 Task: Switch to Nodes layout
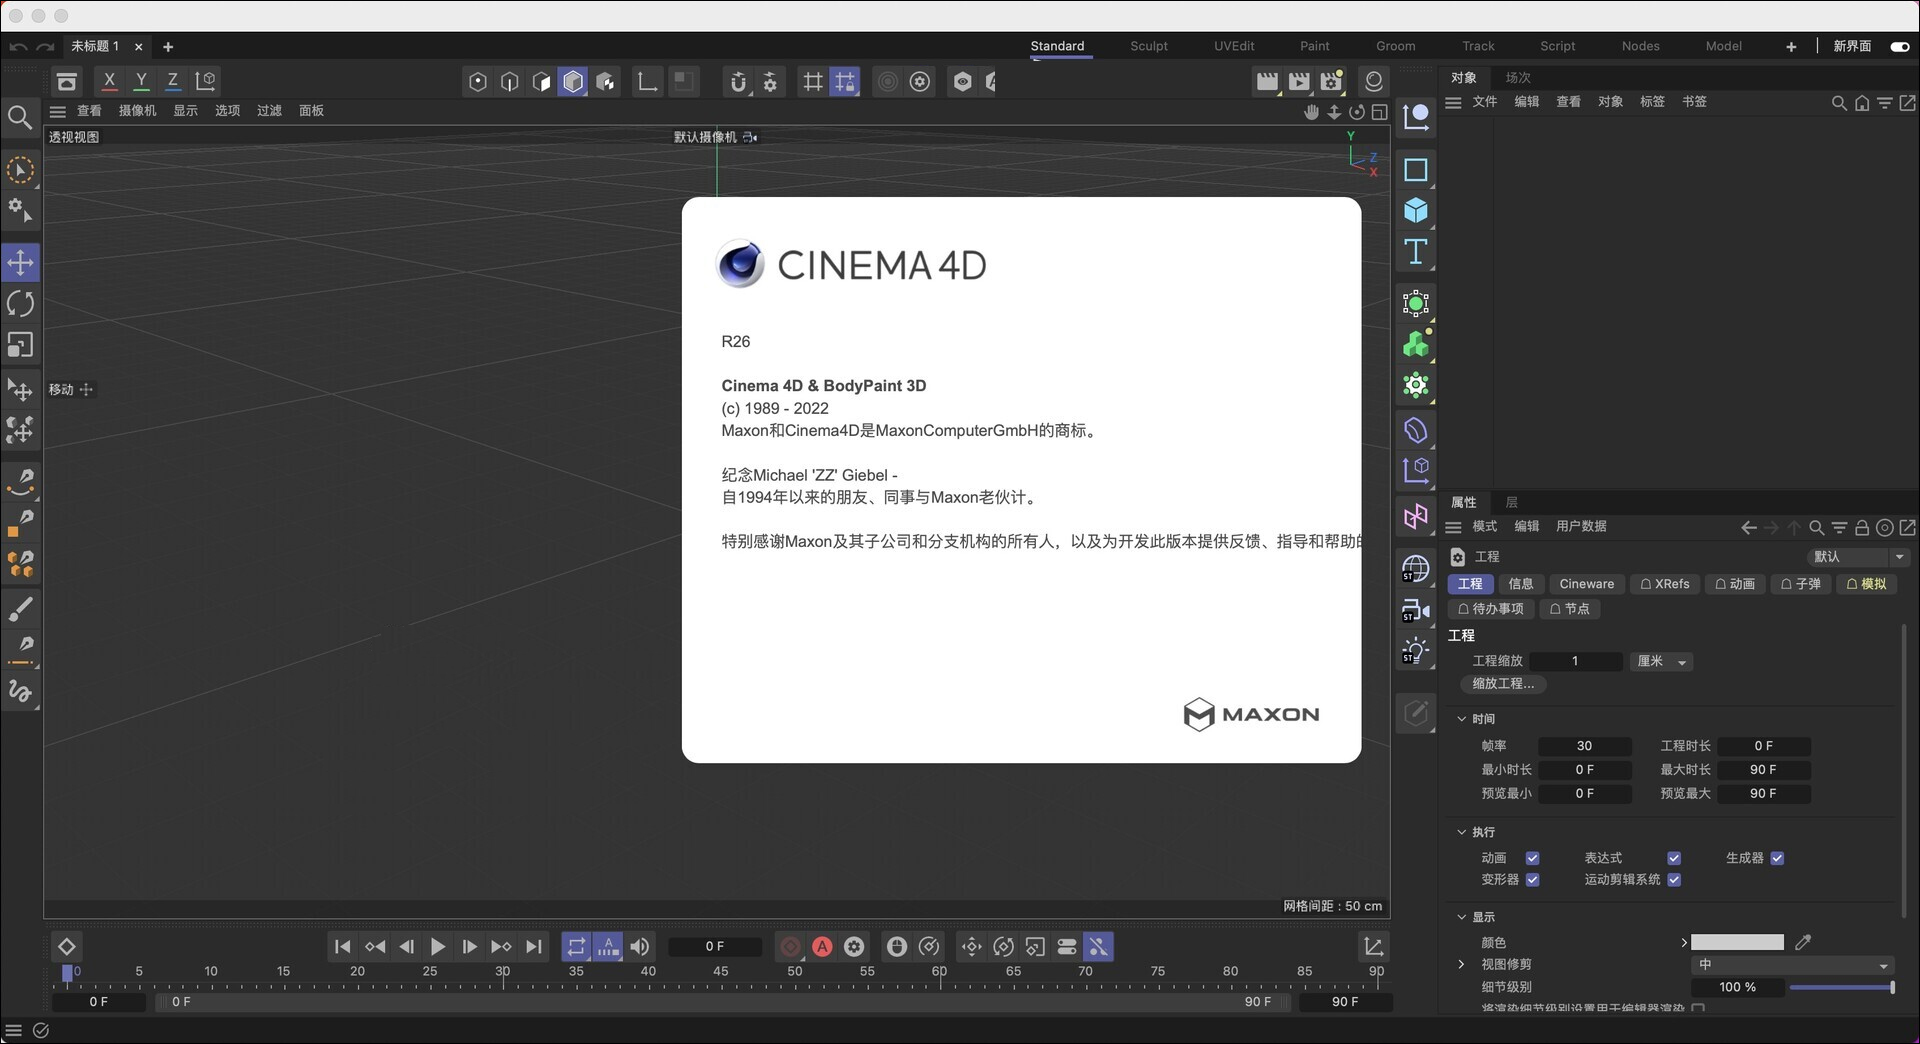tap(1640, 46)
